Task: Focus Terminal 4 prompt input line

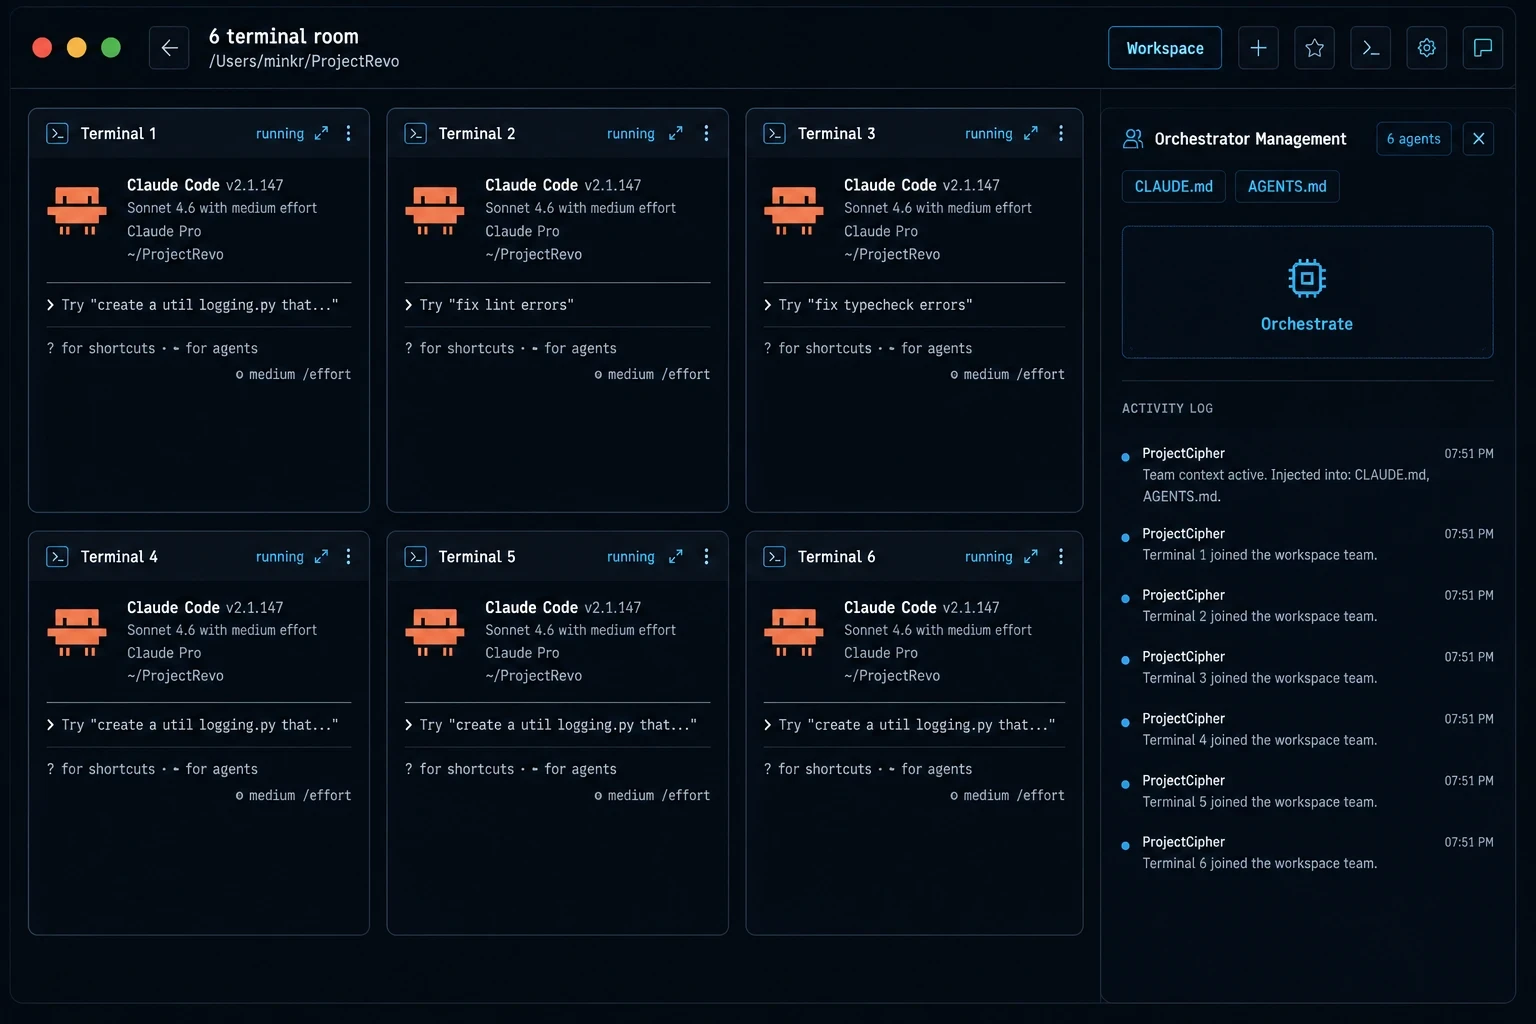Action: click(199, 725)
